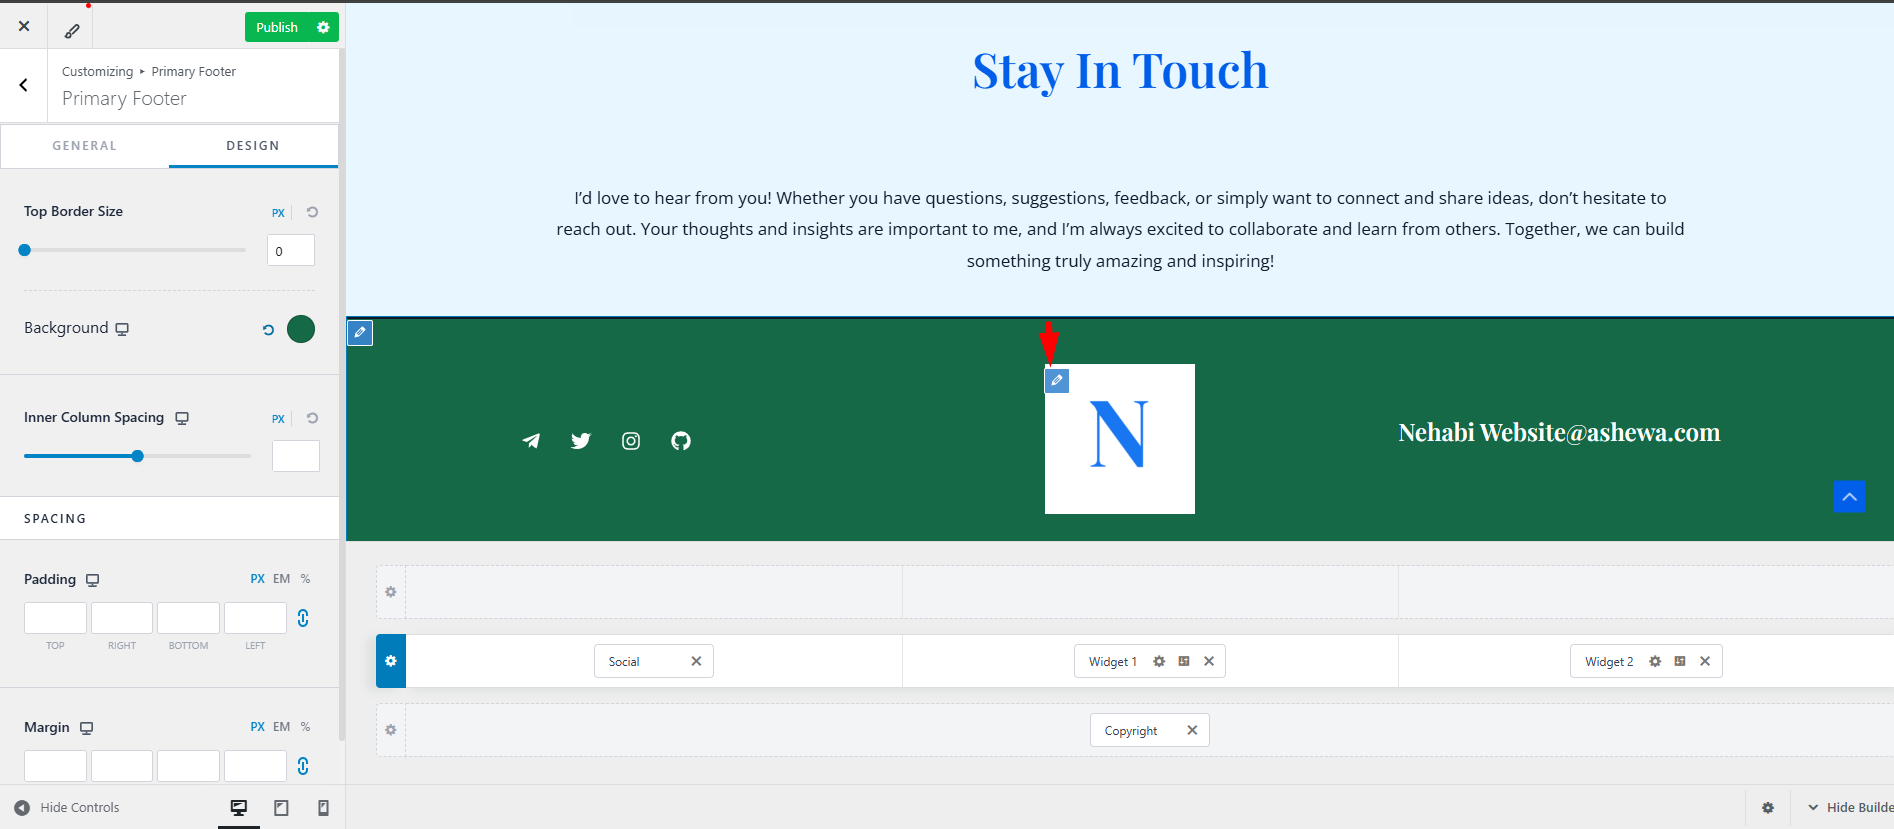1894x829 pixels.
Task: Click Hide Controls link
Action: [67, 808]
